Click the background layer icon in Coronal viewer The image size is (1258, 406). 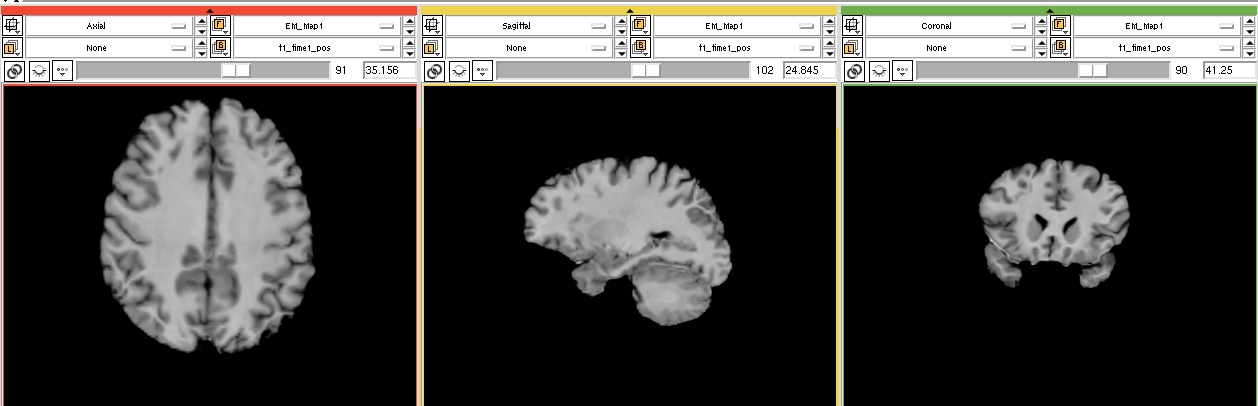tap(1060, 47)
